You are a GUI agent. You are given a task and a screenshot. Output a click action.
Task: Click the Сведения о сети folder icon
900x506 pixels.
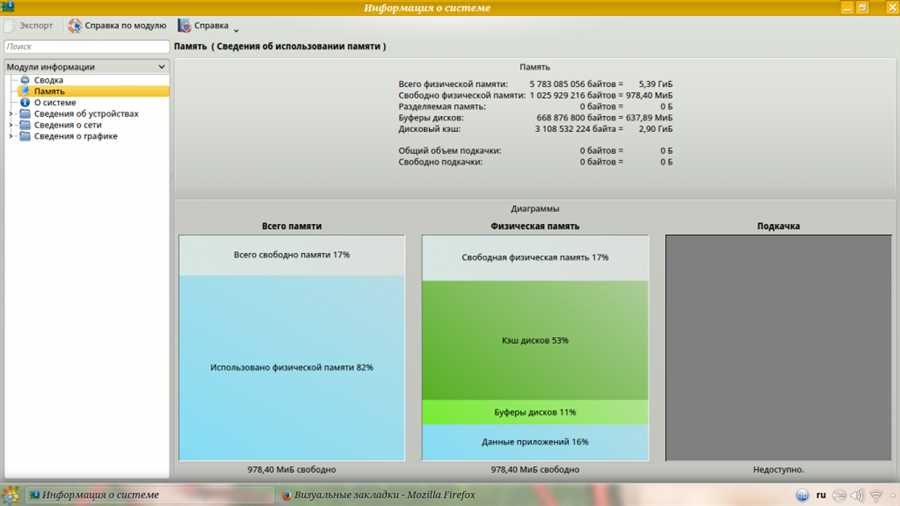25,125
